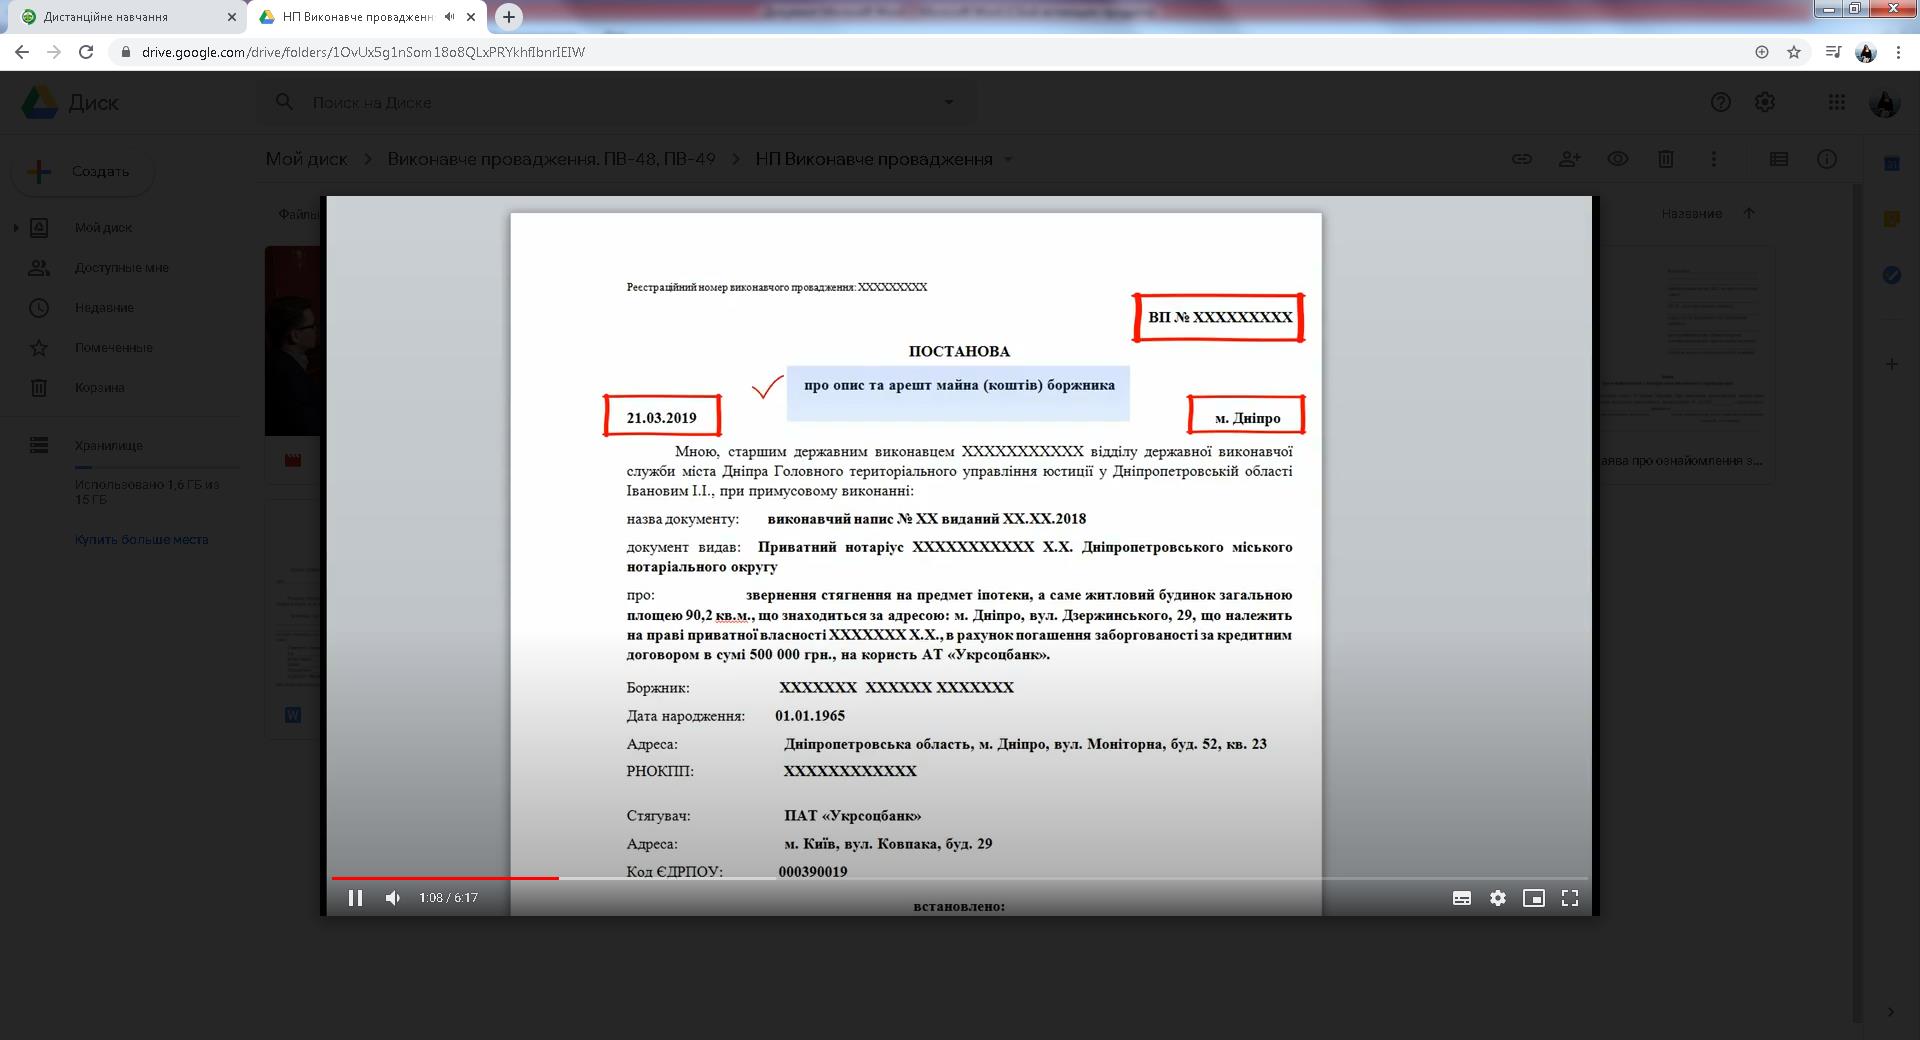Reverse sort direction arrow

(1749, 213)
